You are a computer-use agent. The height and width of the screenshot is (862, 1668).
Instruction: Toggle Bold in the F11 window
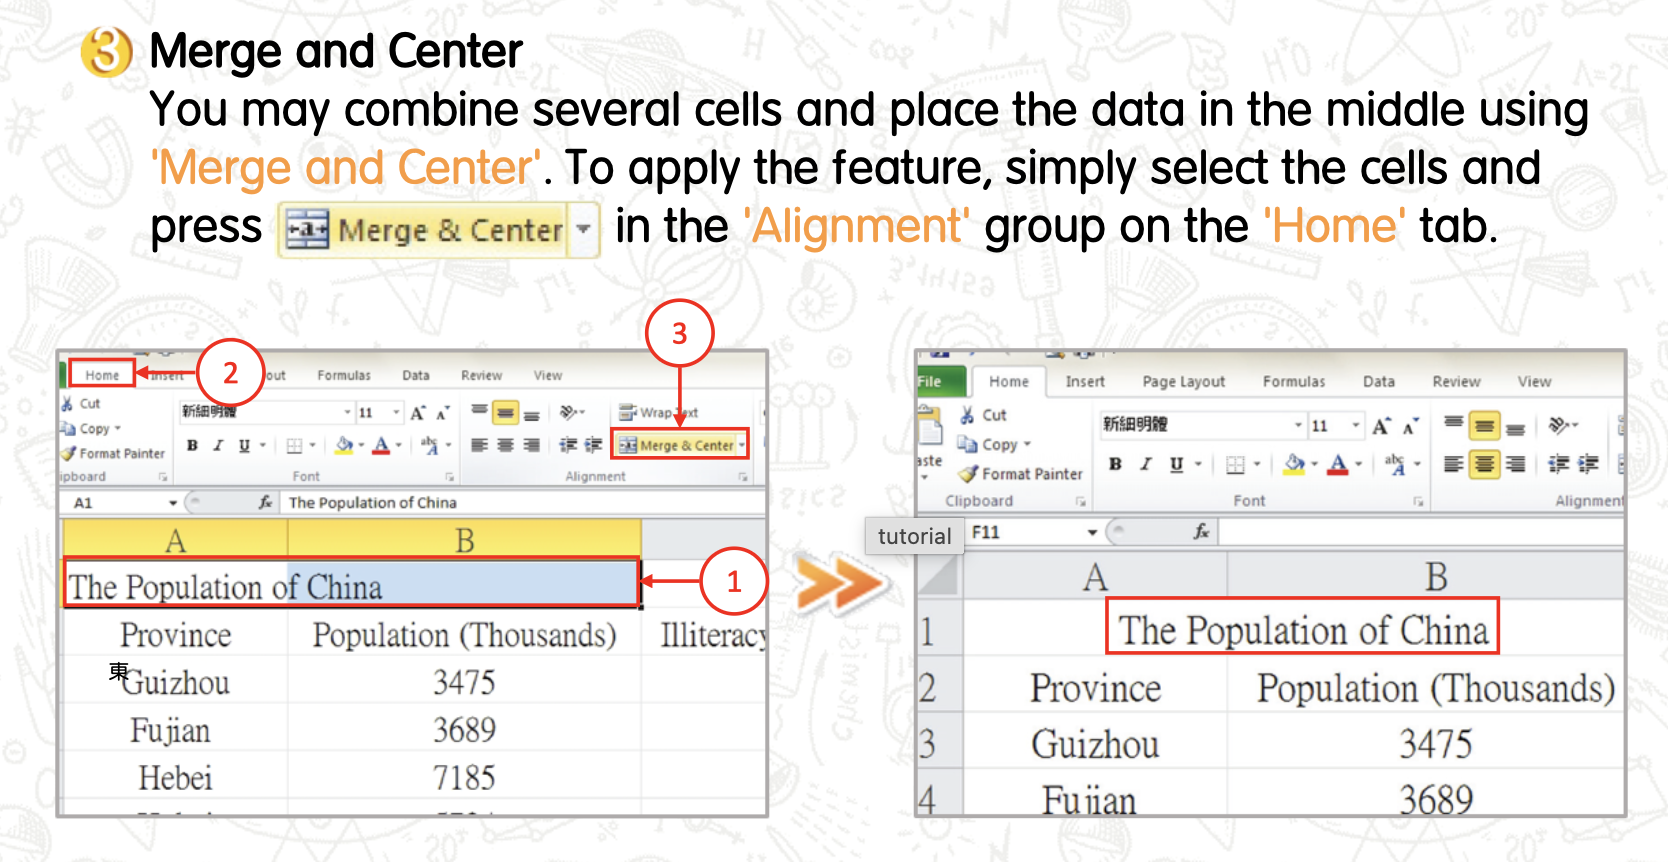pos(1115,464)
